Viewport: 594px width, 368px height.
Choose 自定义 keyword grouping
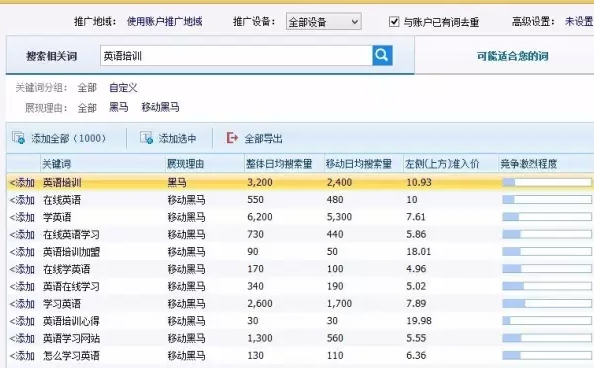pyautogui.click(x=123, y=88)
